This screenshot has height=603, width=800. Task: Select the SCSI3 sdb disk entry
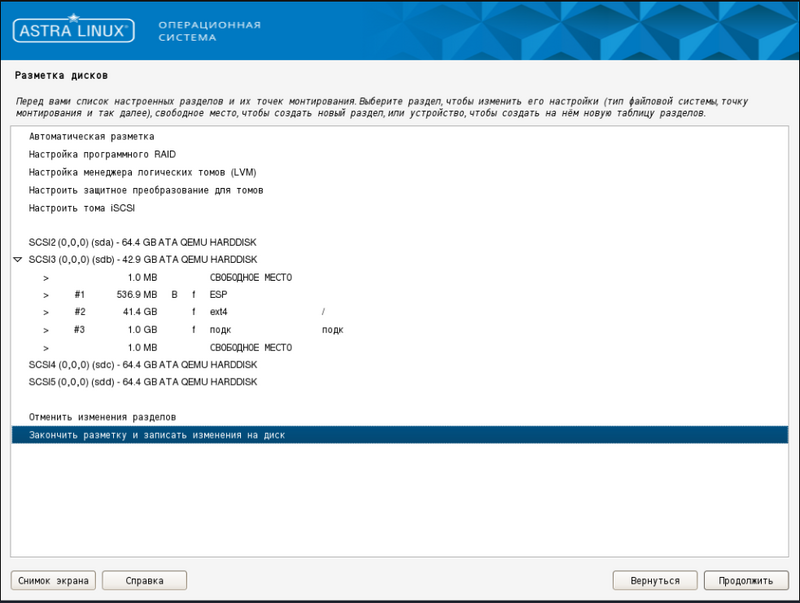[144, 259]
